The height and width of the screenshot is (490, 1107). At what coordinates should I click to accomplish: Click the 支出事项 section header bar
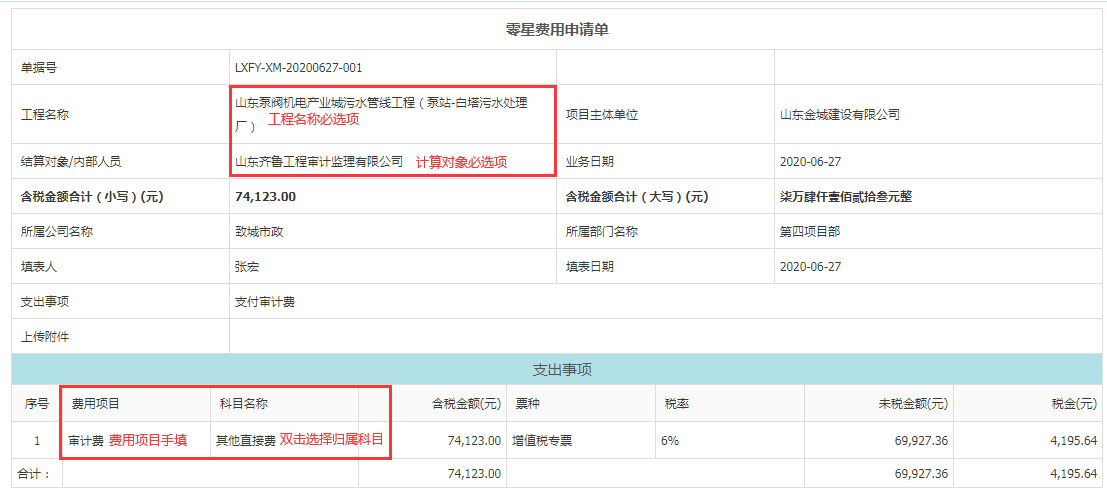pyautogui.click(x=556, y=369)
